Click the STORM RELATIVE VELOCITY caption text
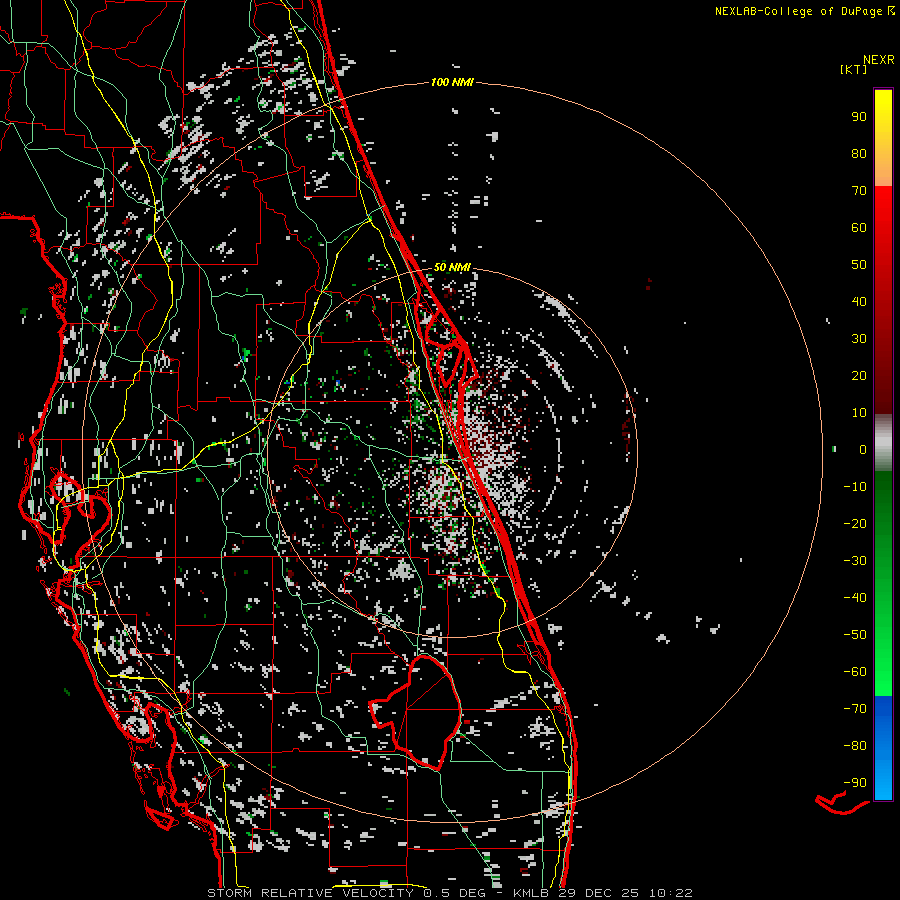 tap(309, 892)
